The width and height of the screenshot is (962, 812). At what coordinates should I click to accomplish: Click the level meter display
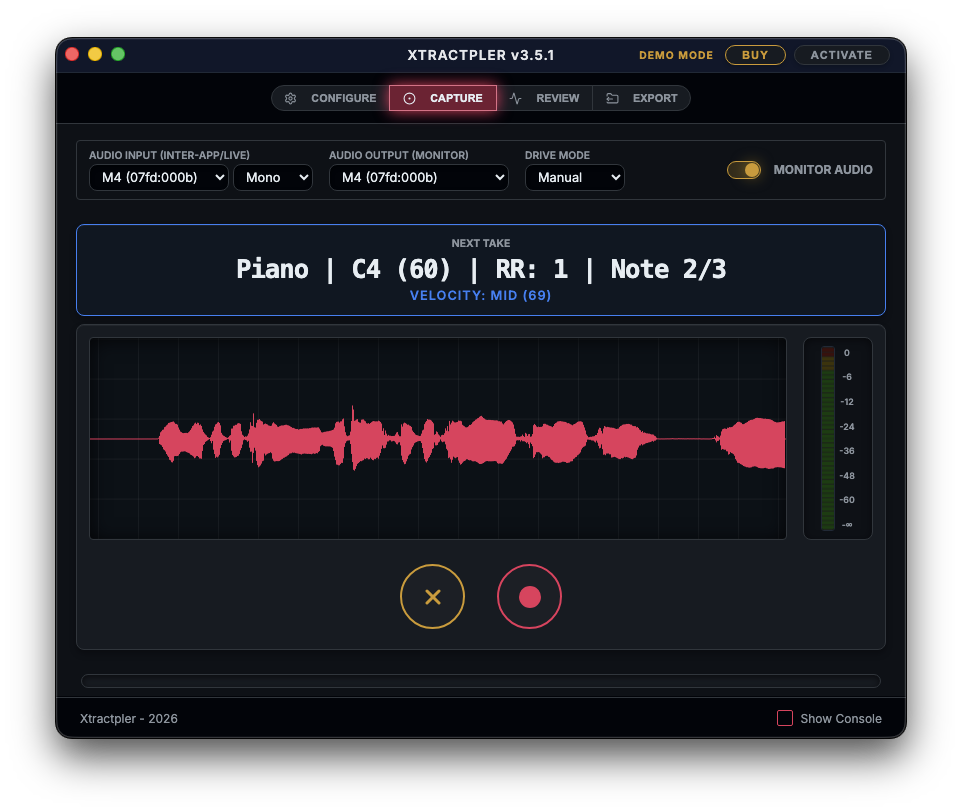click(x=838, y=438)
